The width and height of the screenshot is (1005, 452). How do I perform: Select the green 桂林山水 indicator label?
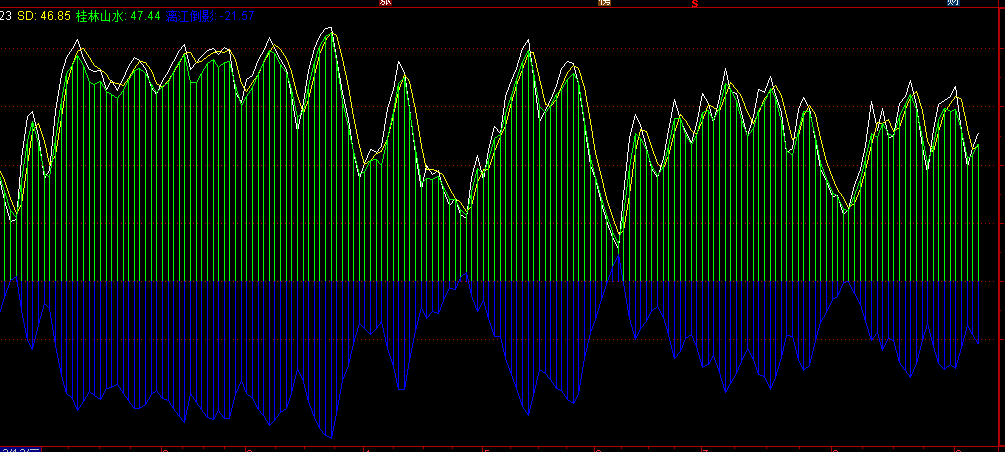[x=101, y=17]
